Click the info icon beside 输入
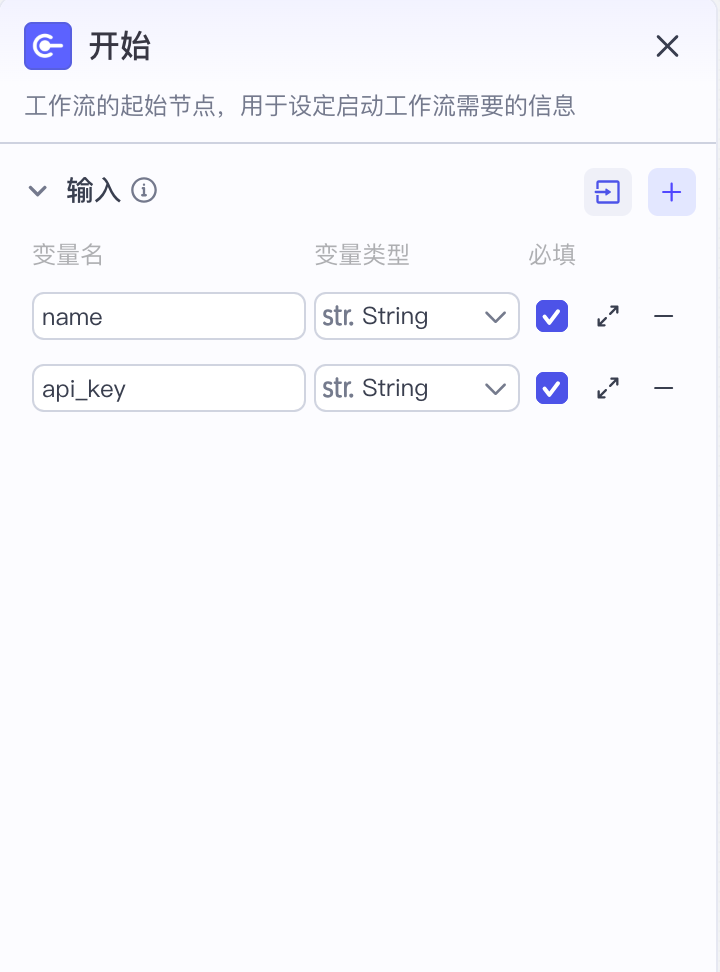 click(x=145, y=190)
